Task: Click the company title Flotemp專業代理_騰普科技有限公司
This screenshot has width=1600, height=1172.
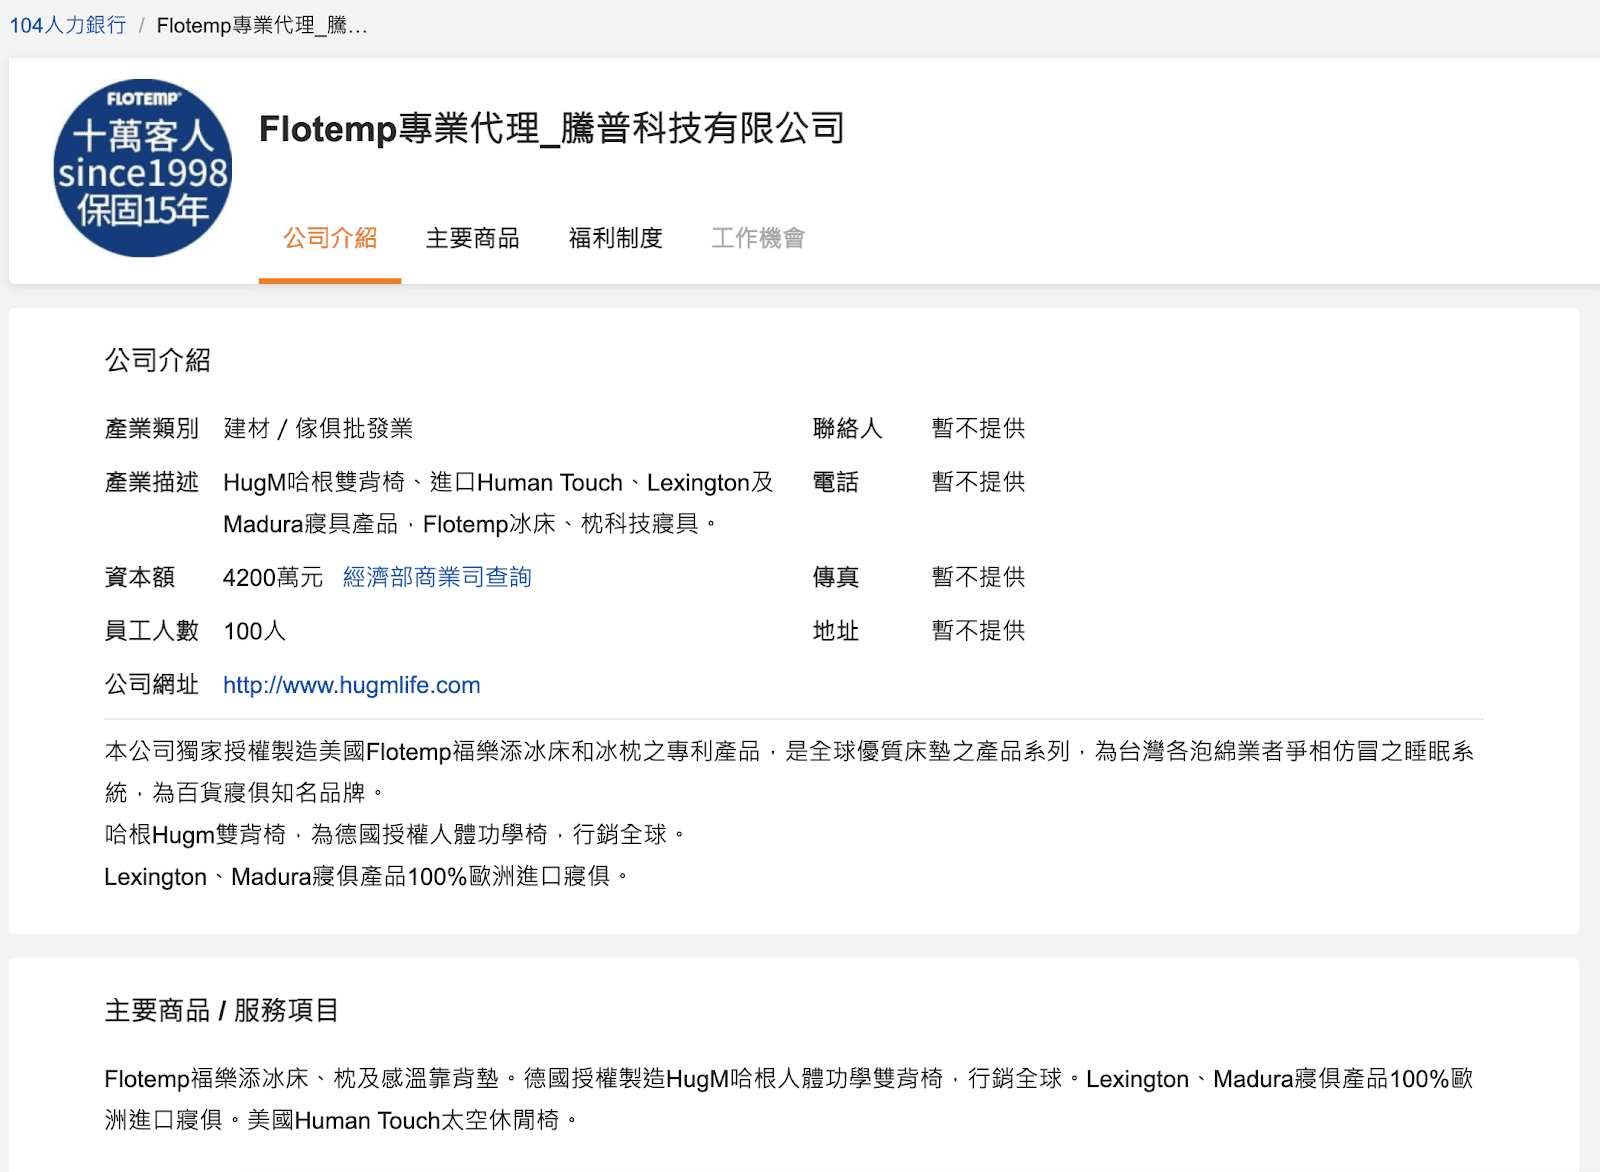Action: [x=552, y=128]
